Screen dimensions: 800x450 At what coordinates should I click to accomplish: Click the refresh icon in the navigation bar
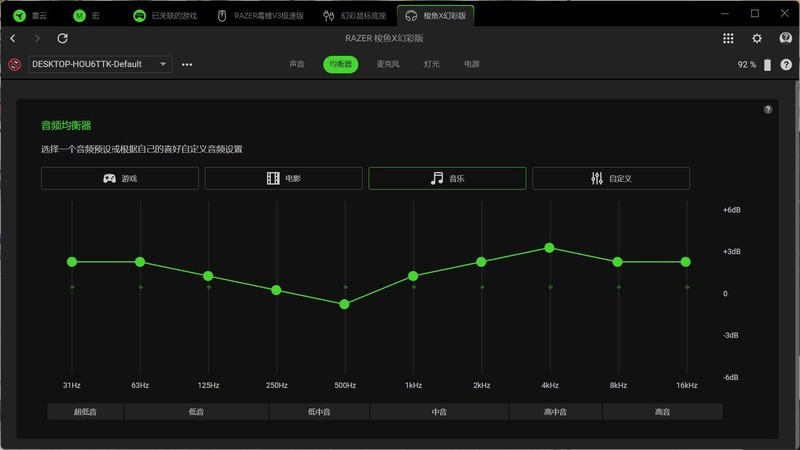point(62,38)
